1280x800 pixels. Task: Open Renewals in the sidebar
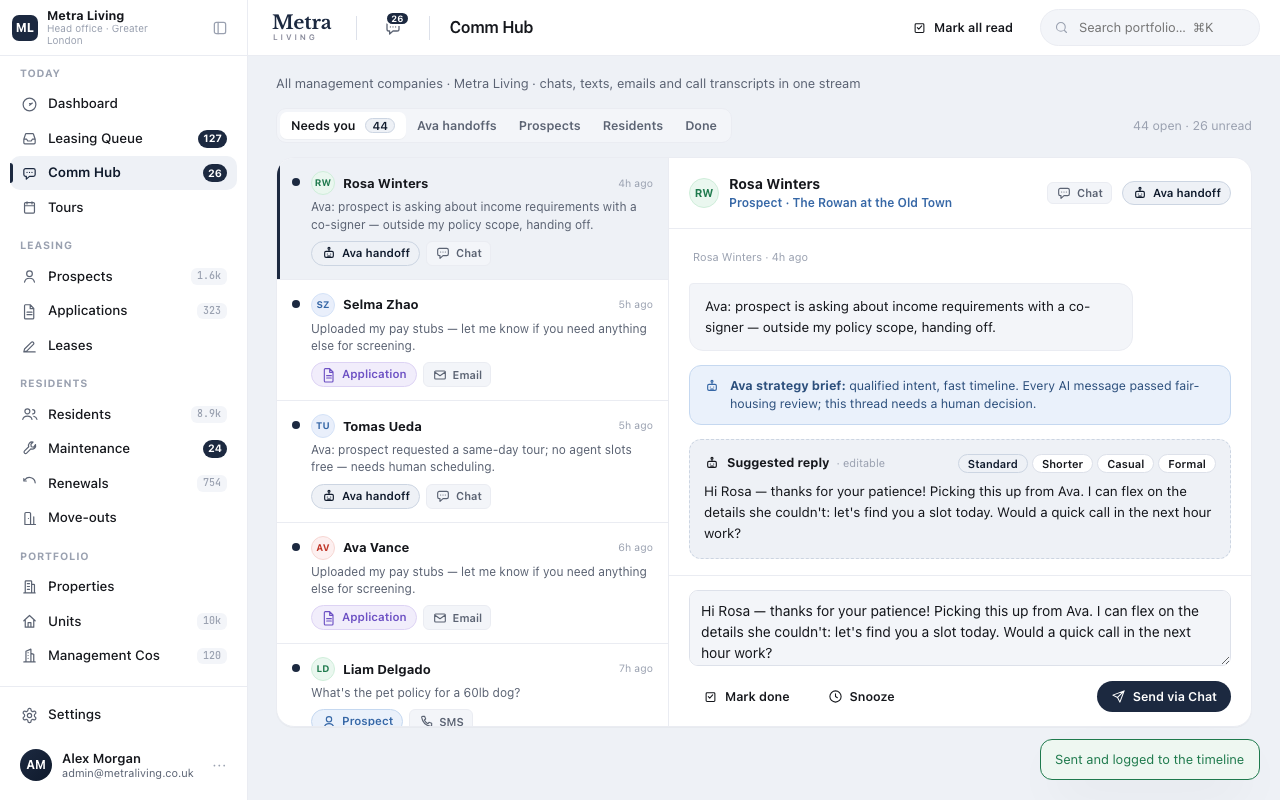click(x=124, y=484)
